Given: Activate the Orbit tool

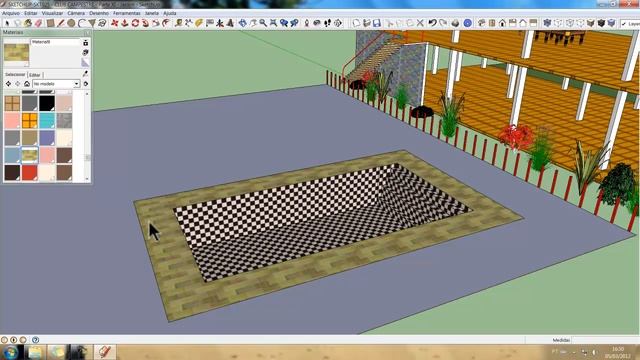Looking at the screenshot, I should (242, 23).
